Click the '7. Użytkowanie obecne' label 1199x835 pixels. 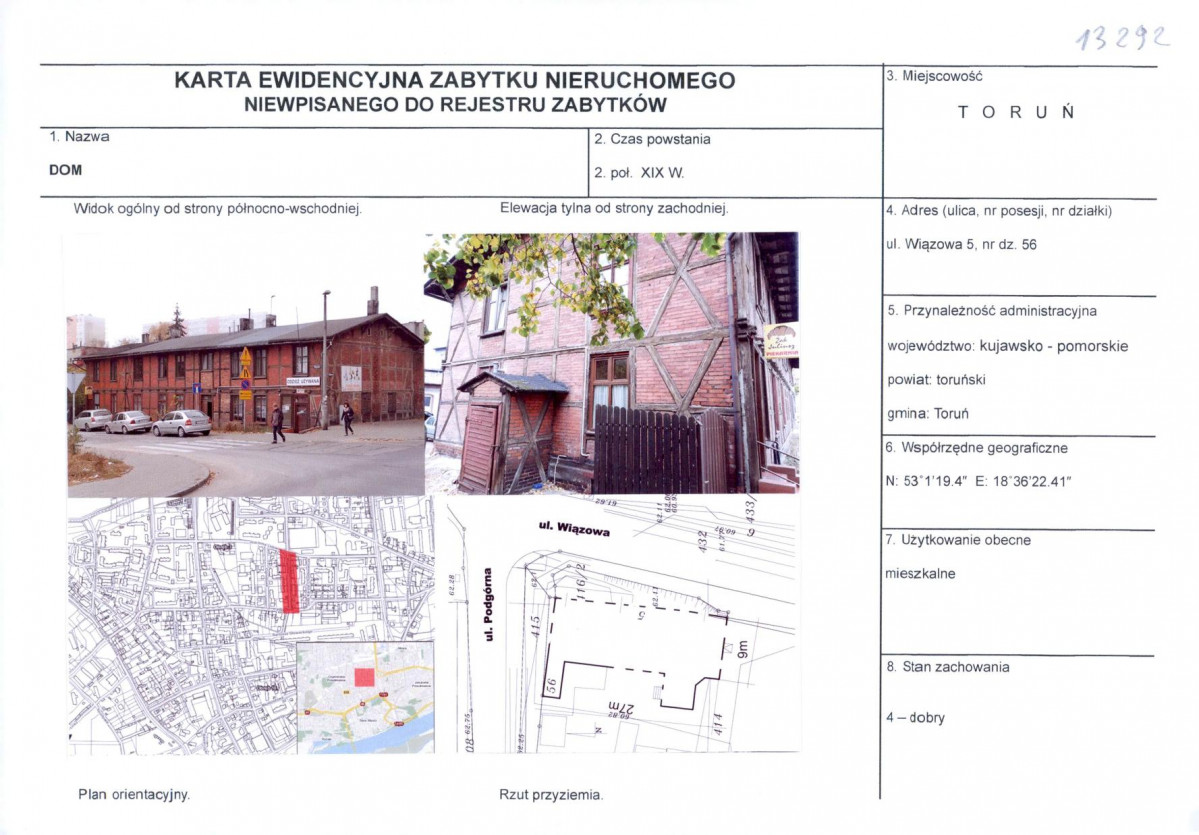point(958,540)
